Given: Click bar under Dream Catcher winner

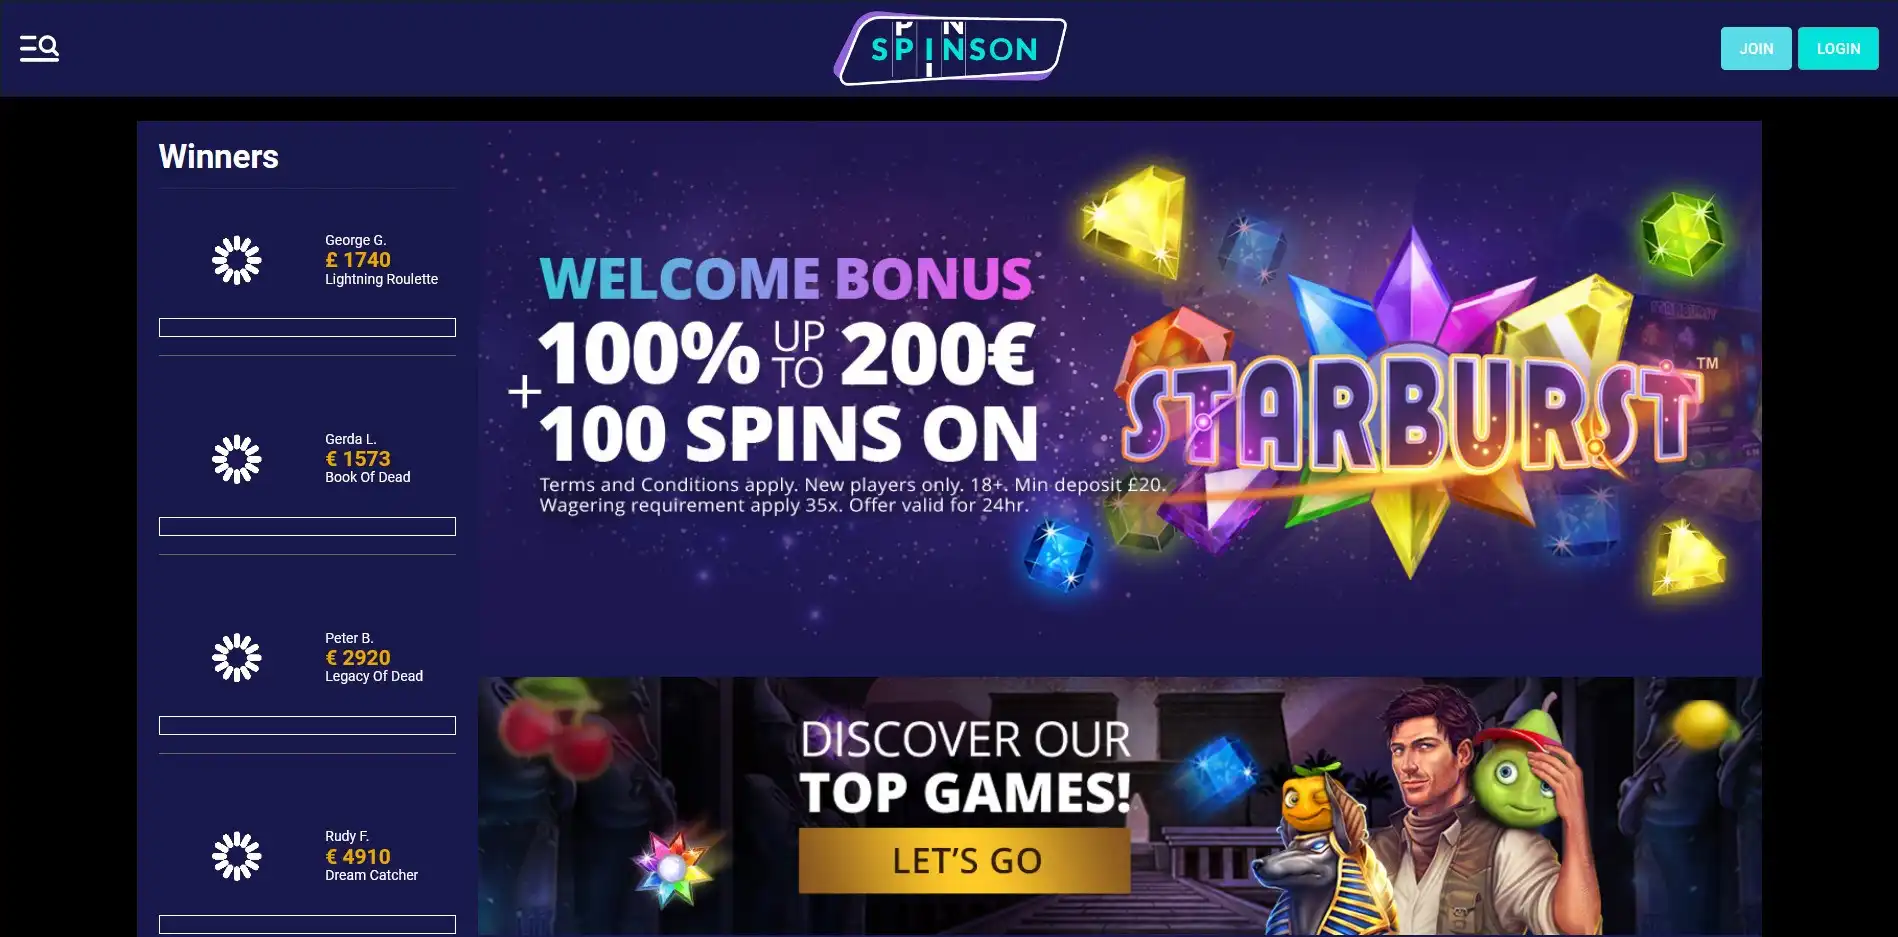Looking at the screenshot, I should [x=307, y=925].
